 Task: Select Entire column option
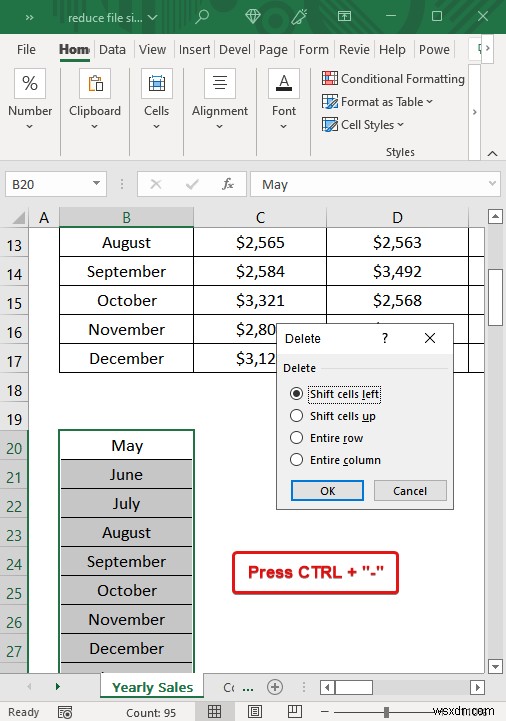tap(335, 460)
